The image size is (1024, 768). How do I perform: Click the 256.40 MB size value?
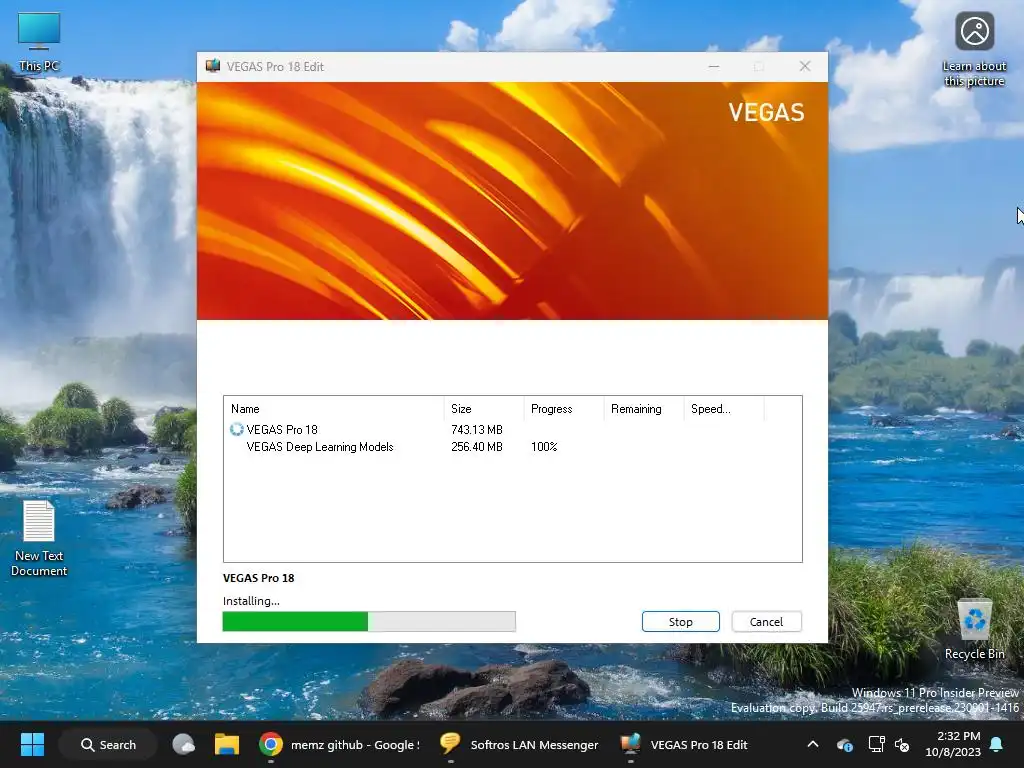click(x=477, y=447)
